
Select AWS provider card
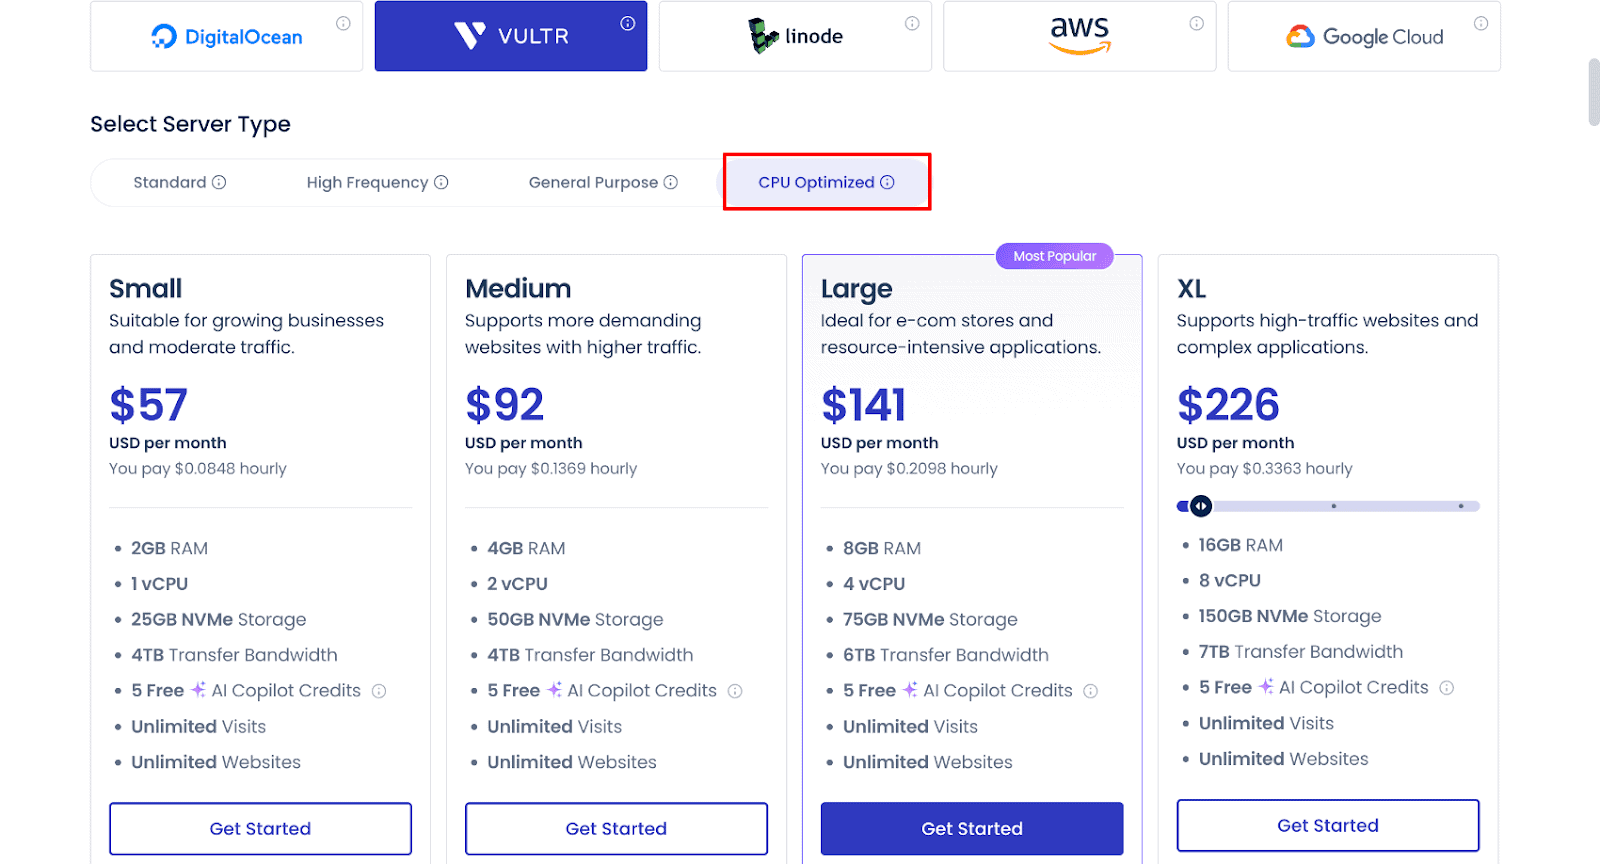[x=1079, y=37]
